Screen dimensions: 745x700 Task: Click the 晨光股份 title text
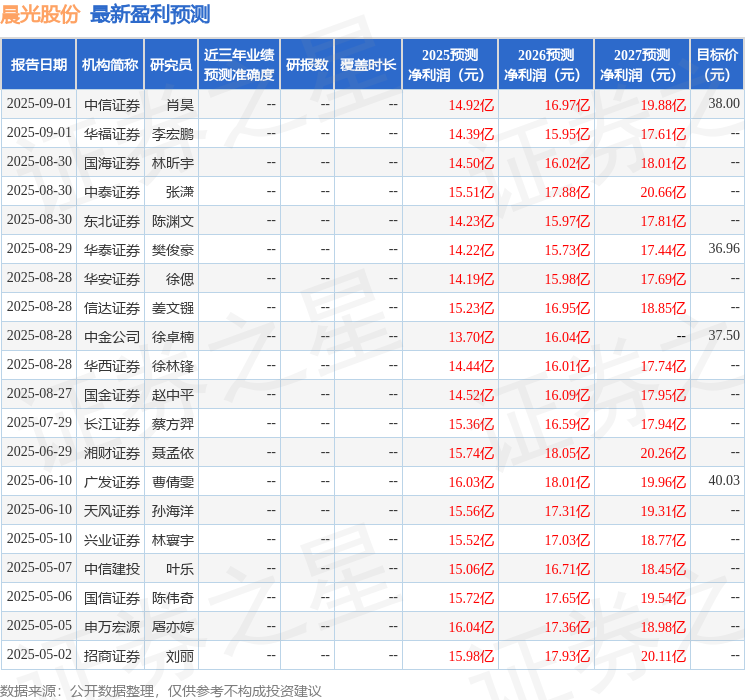click(x=40, y=14)
